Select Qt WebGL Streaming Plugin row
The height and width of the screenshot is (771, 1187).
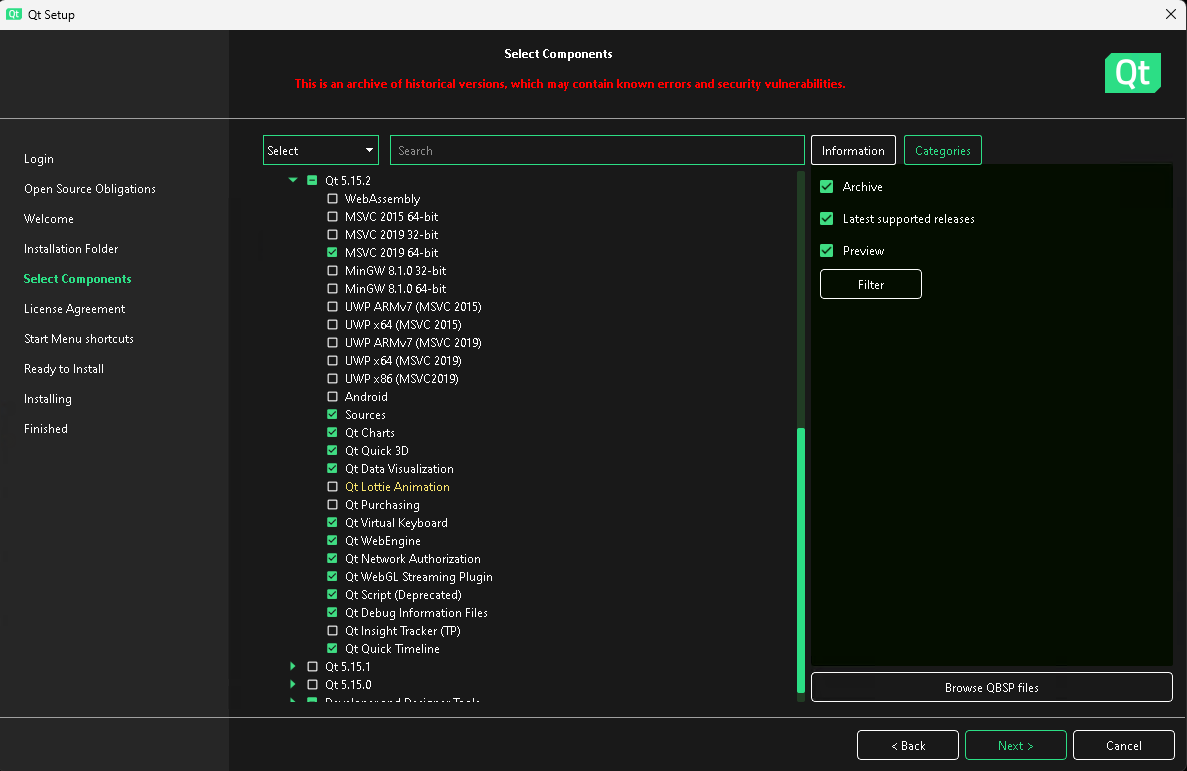(x=419, y=576)
